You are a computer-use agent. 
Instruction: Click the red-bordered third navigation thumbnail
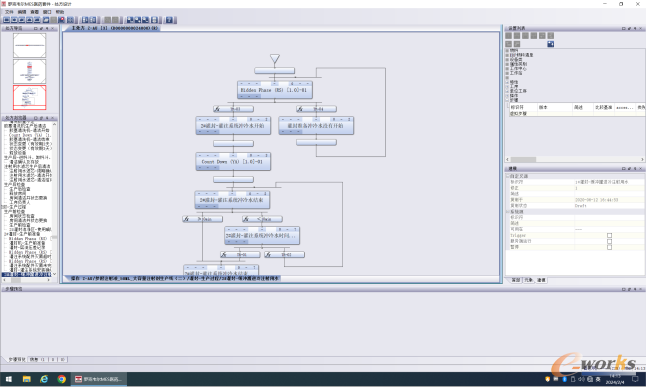pos(30,97)
